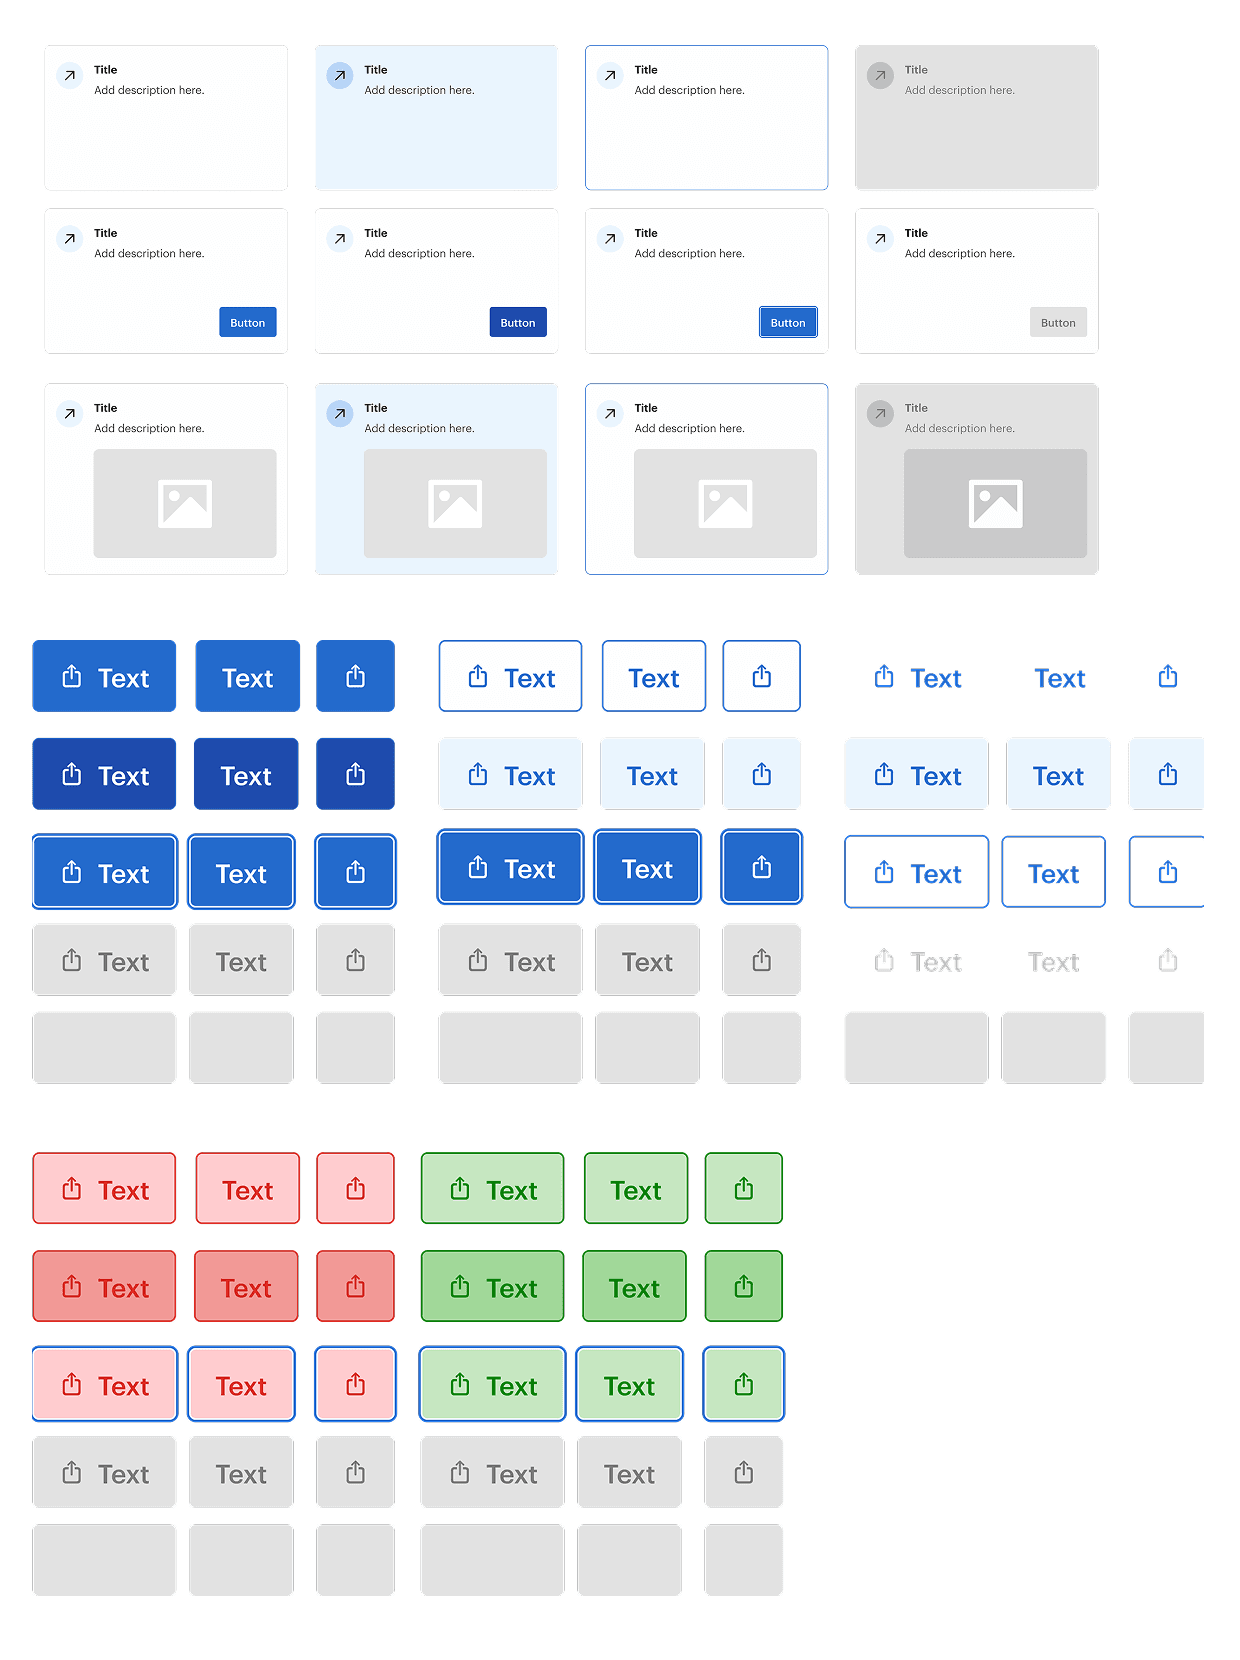Click green Text button with icon and blue ring
1240x1660 pixels.
492,1384
